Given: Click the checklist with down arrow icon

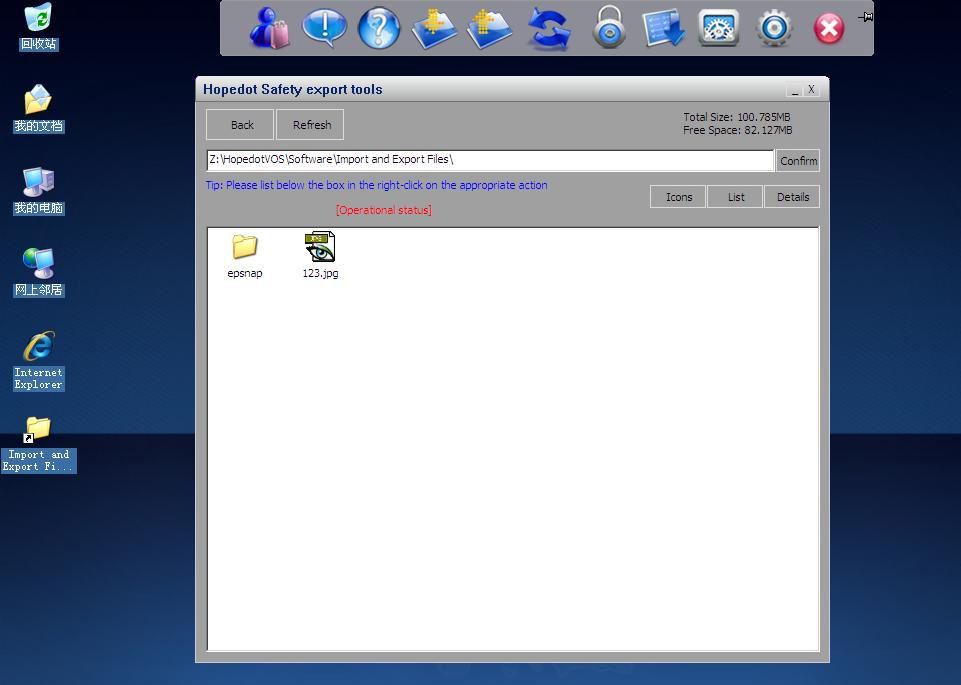Looking at the screenshot, I should [x=663, y=28].
